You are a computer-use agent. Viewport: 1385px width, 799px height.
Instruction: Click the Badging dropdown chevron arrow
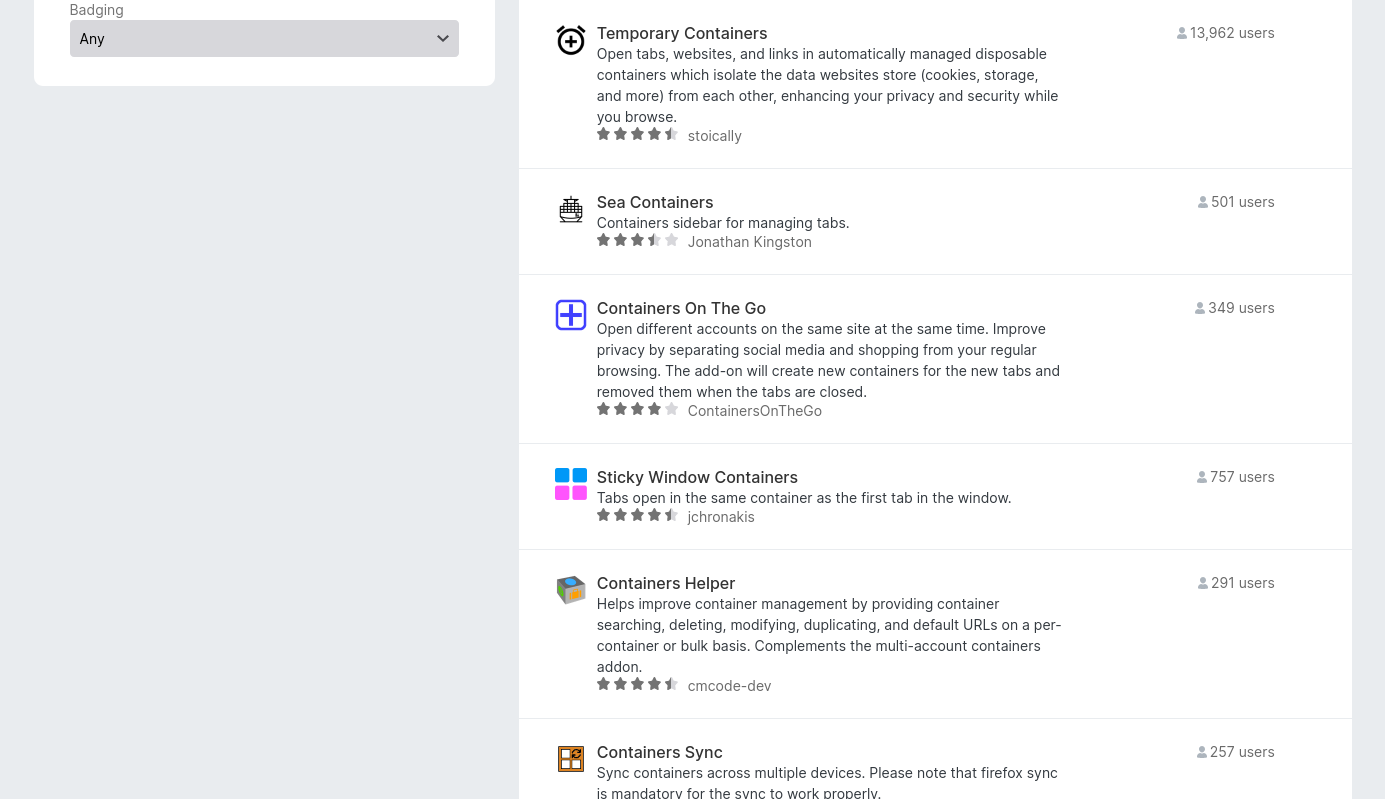[443, 39]
